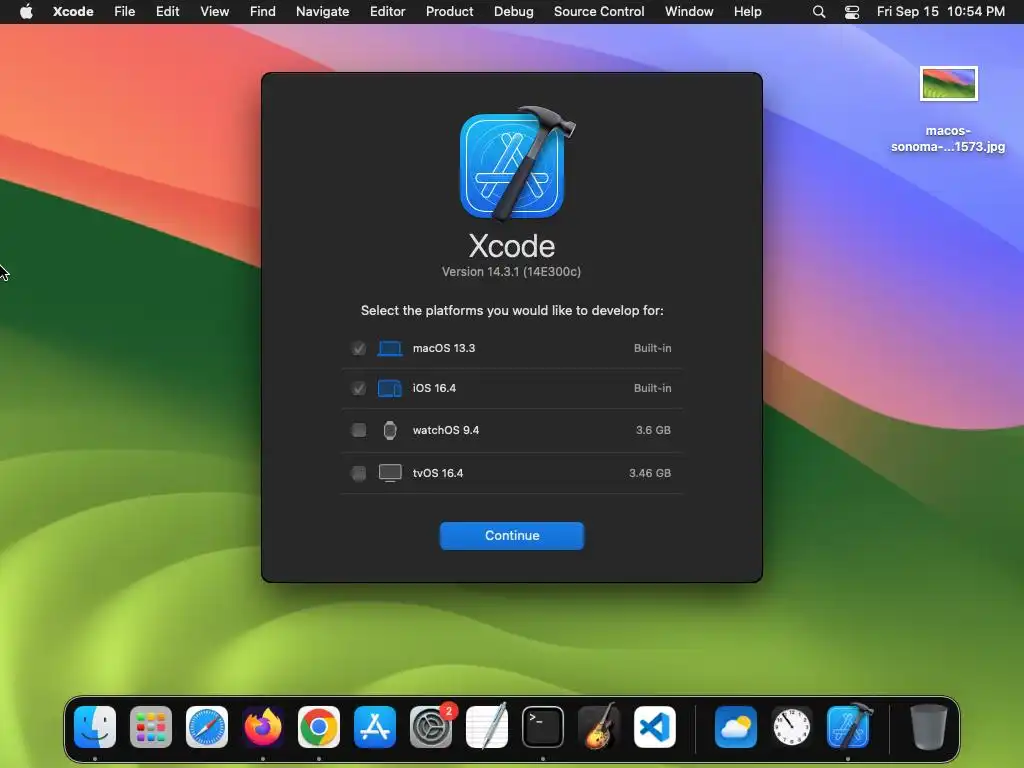Image resolution: width=1024 pixels, height=768 pixels.
Task: Open Visual Studio Code from the Dock
Action: tap(655, 727)
